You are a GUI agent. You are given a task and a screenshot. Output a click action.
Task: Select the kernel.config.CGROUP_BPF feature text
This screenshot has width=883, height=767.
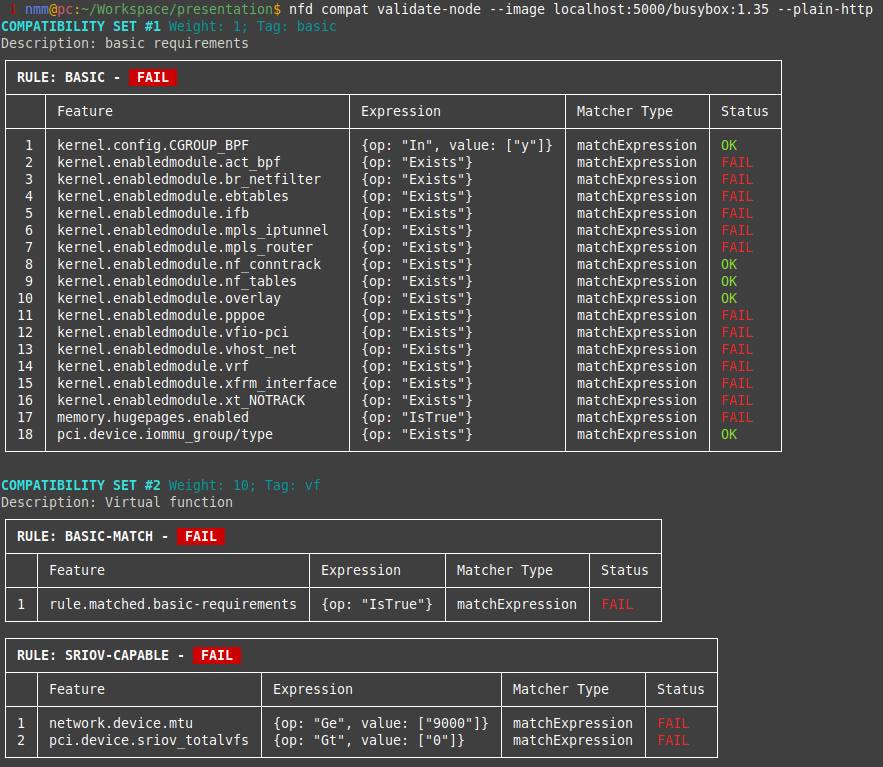[152, 145]
